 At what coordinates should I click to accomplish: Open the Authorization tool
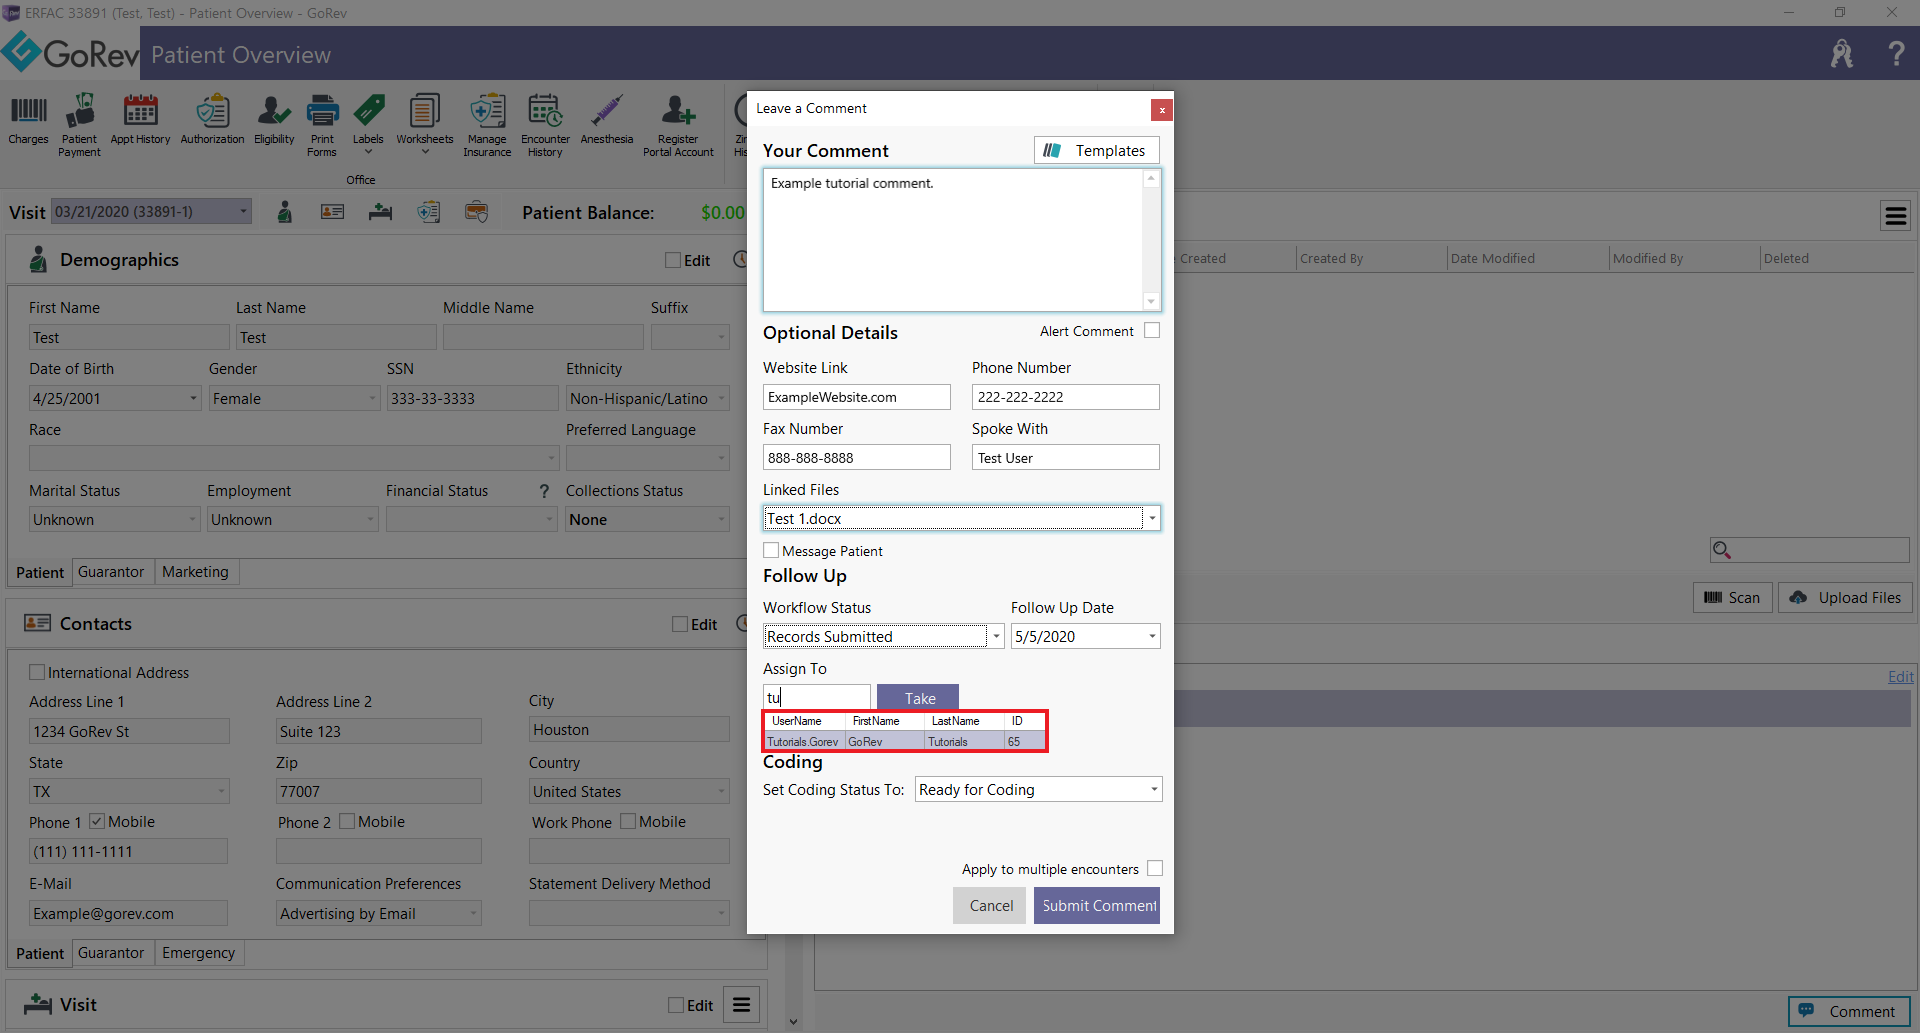(x=212, y=120)
